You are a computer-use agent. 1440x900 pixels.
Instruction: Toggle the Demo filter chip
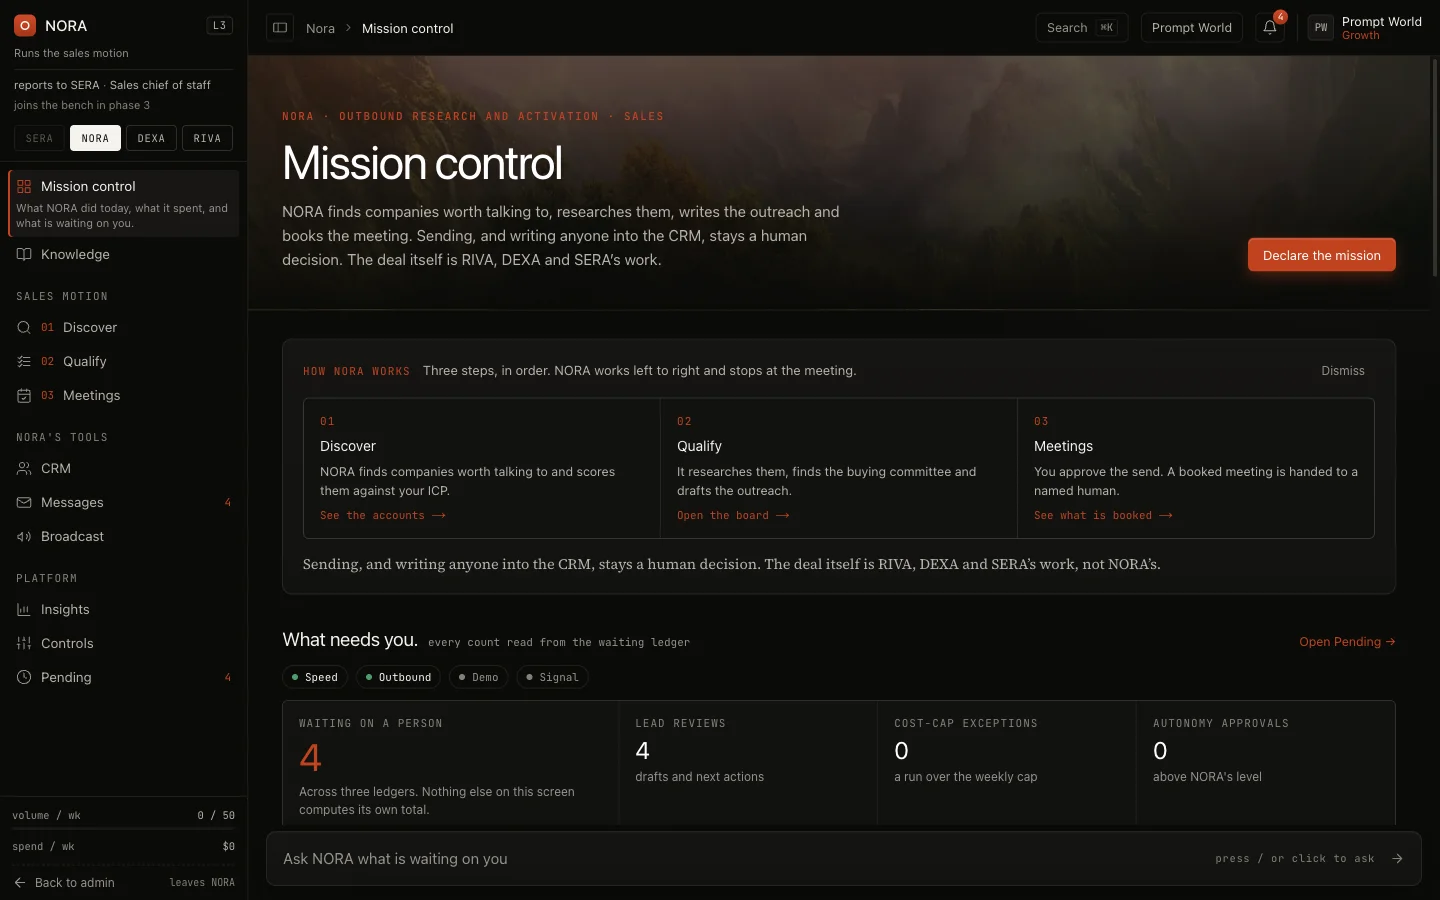pos(479,677)
